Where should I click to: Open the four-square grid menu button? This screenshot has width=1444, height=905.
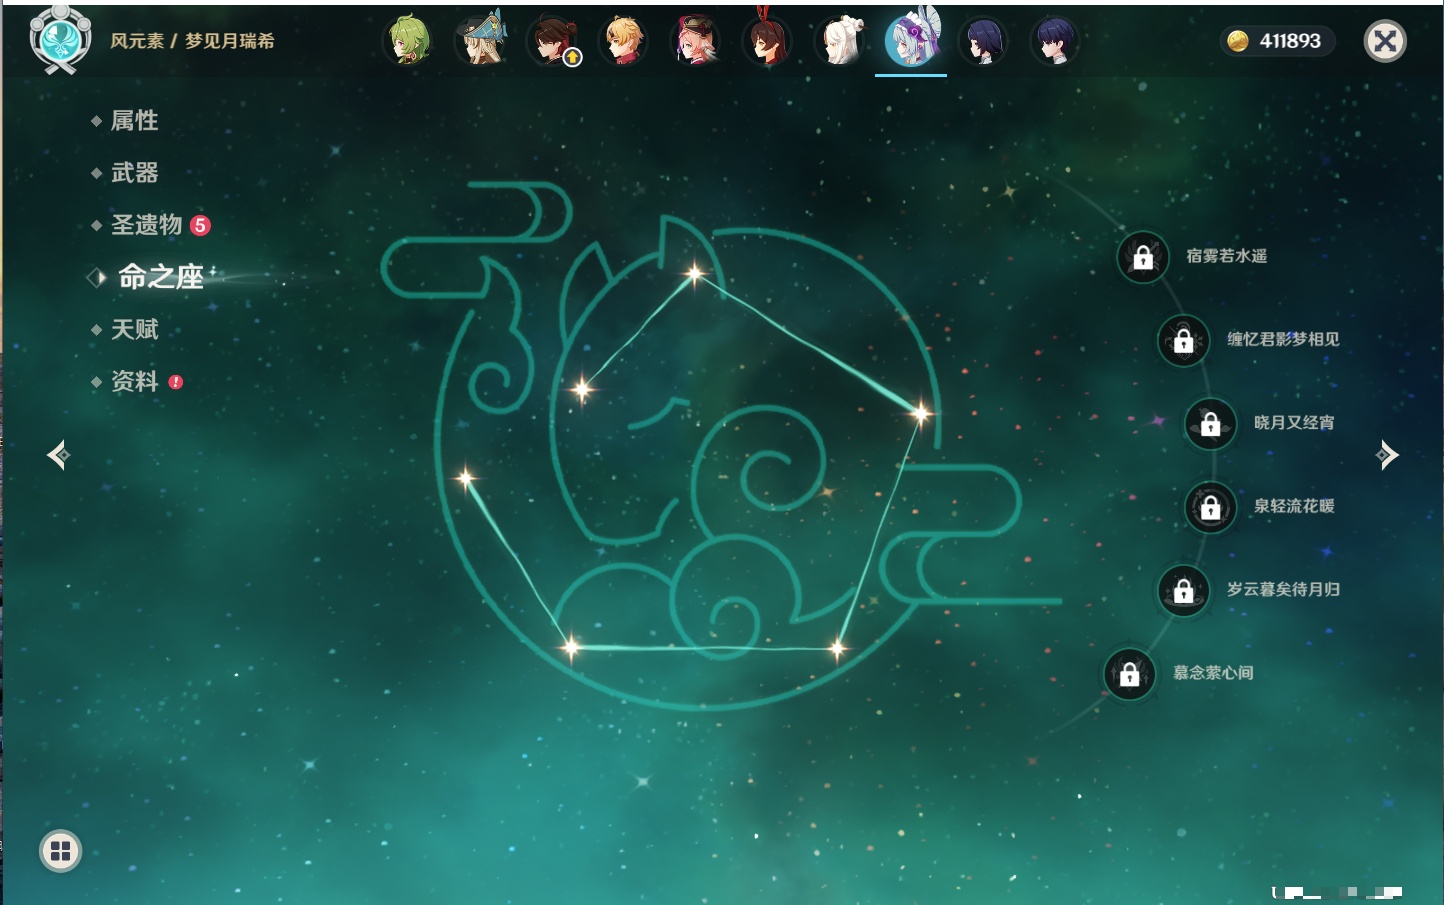pyautogui.click(x=61, y=851)
